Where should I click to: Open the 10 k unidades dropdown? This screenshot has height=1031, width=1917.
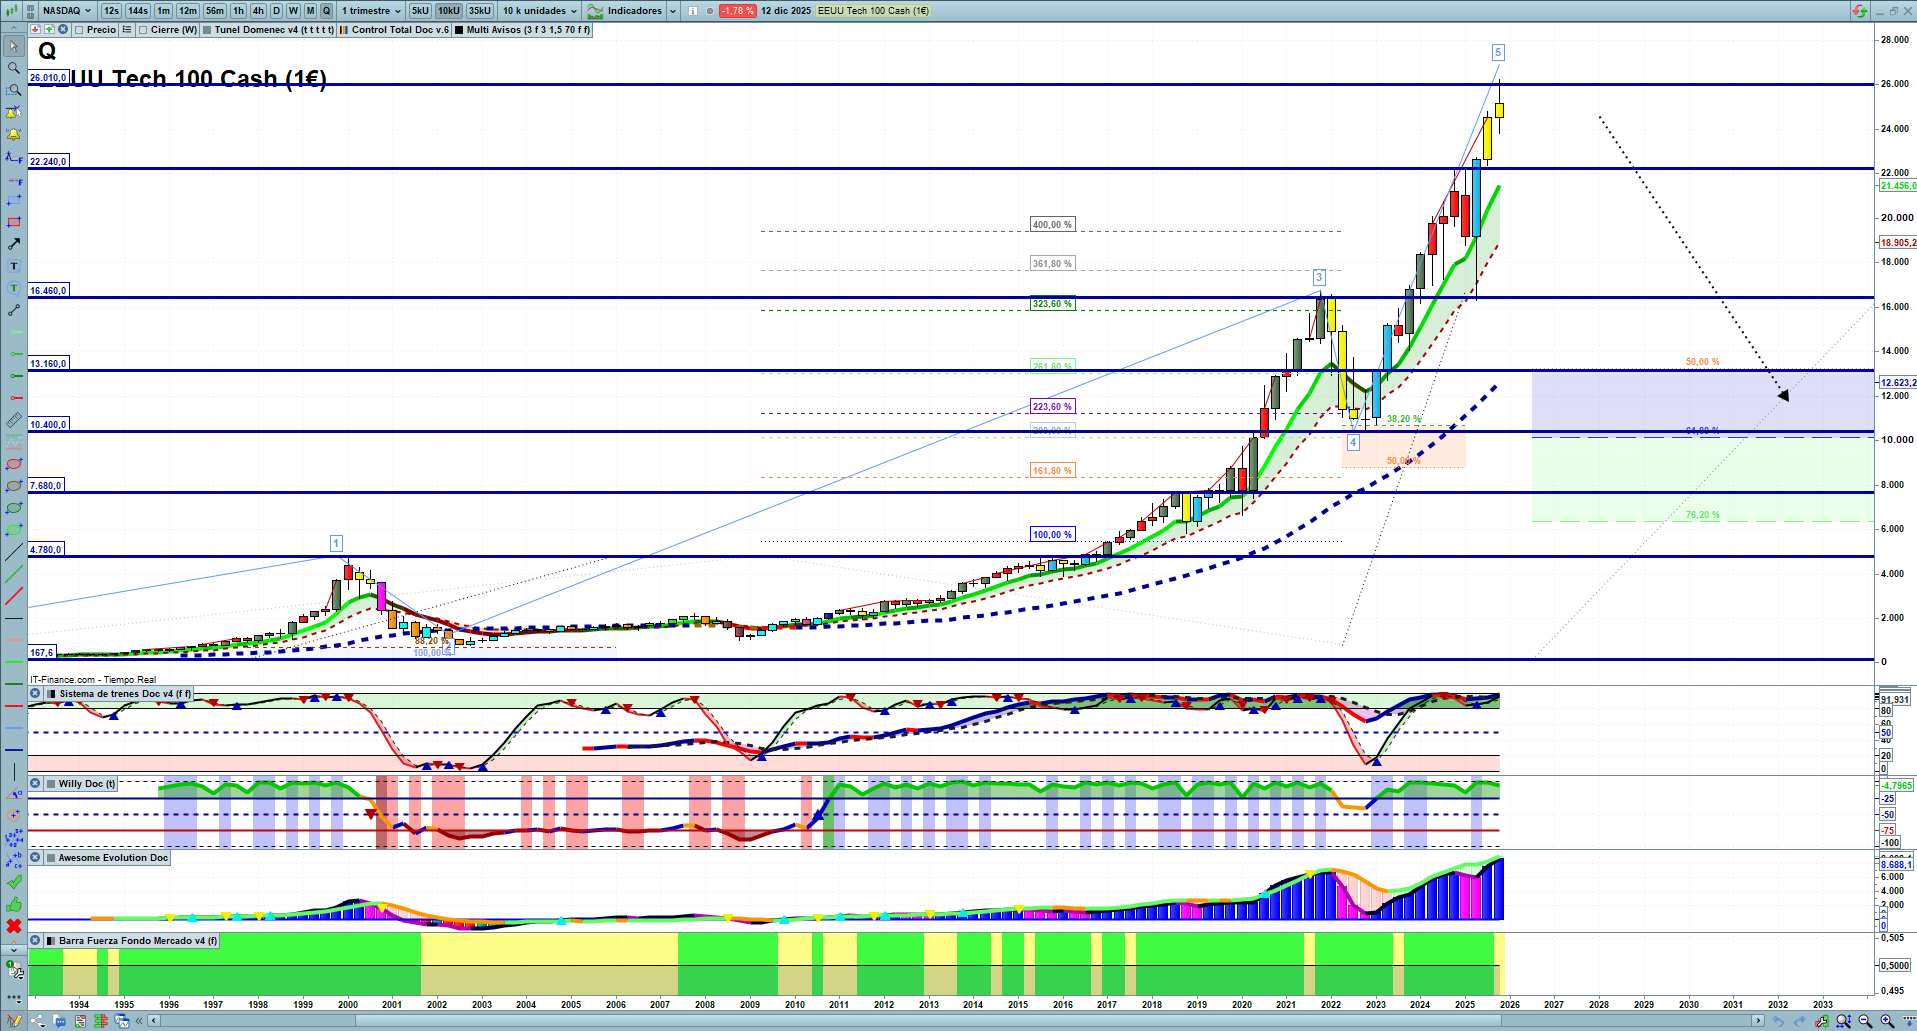click(x=540, y=11)
